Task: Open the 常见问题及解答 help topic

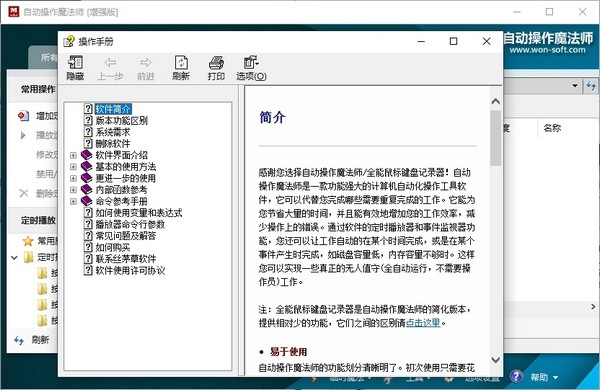Action: pos(126,236)
